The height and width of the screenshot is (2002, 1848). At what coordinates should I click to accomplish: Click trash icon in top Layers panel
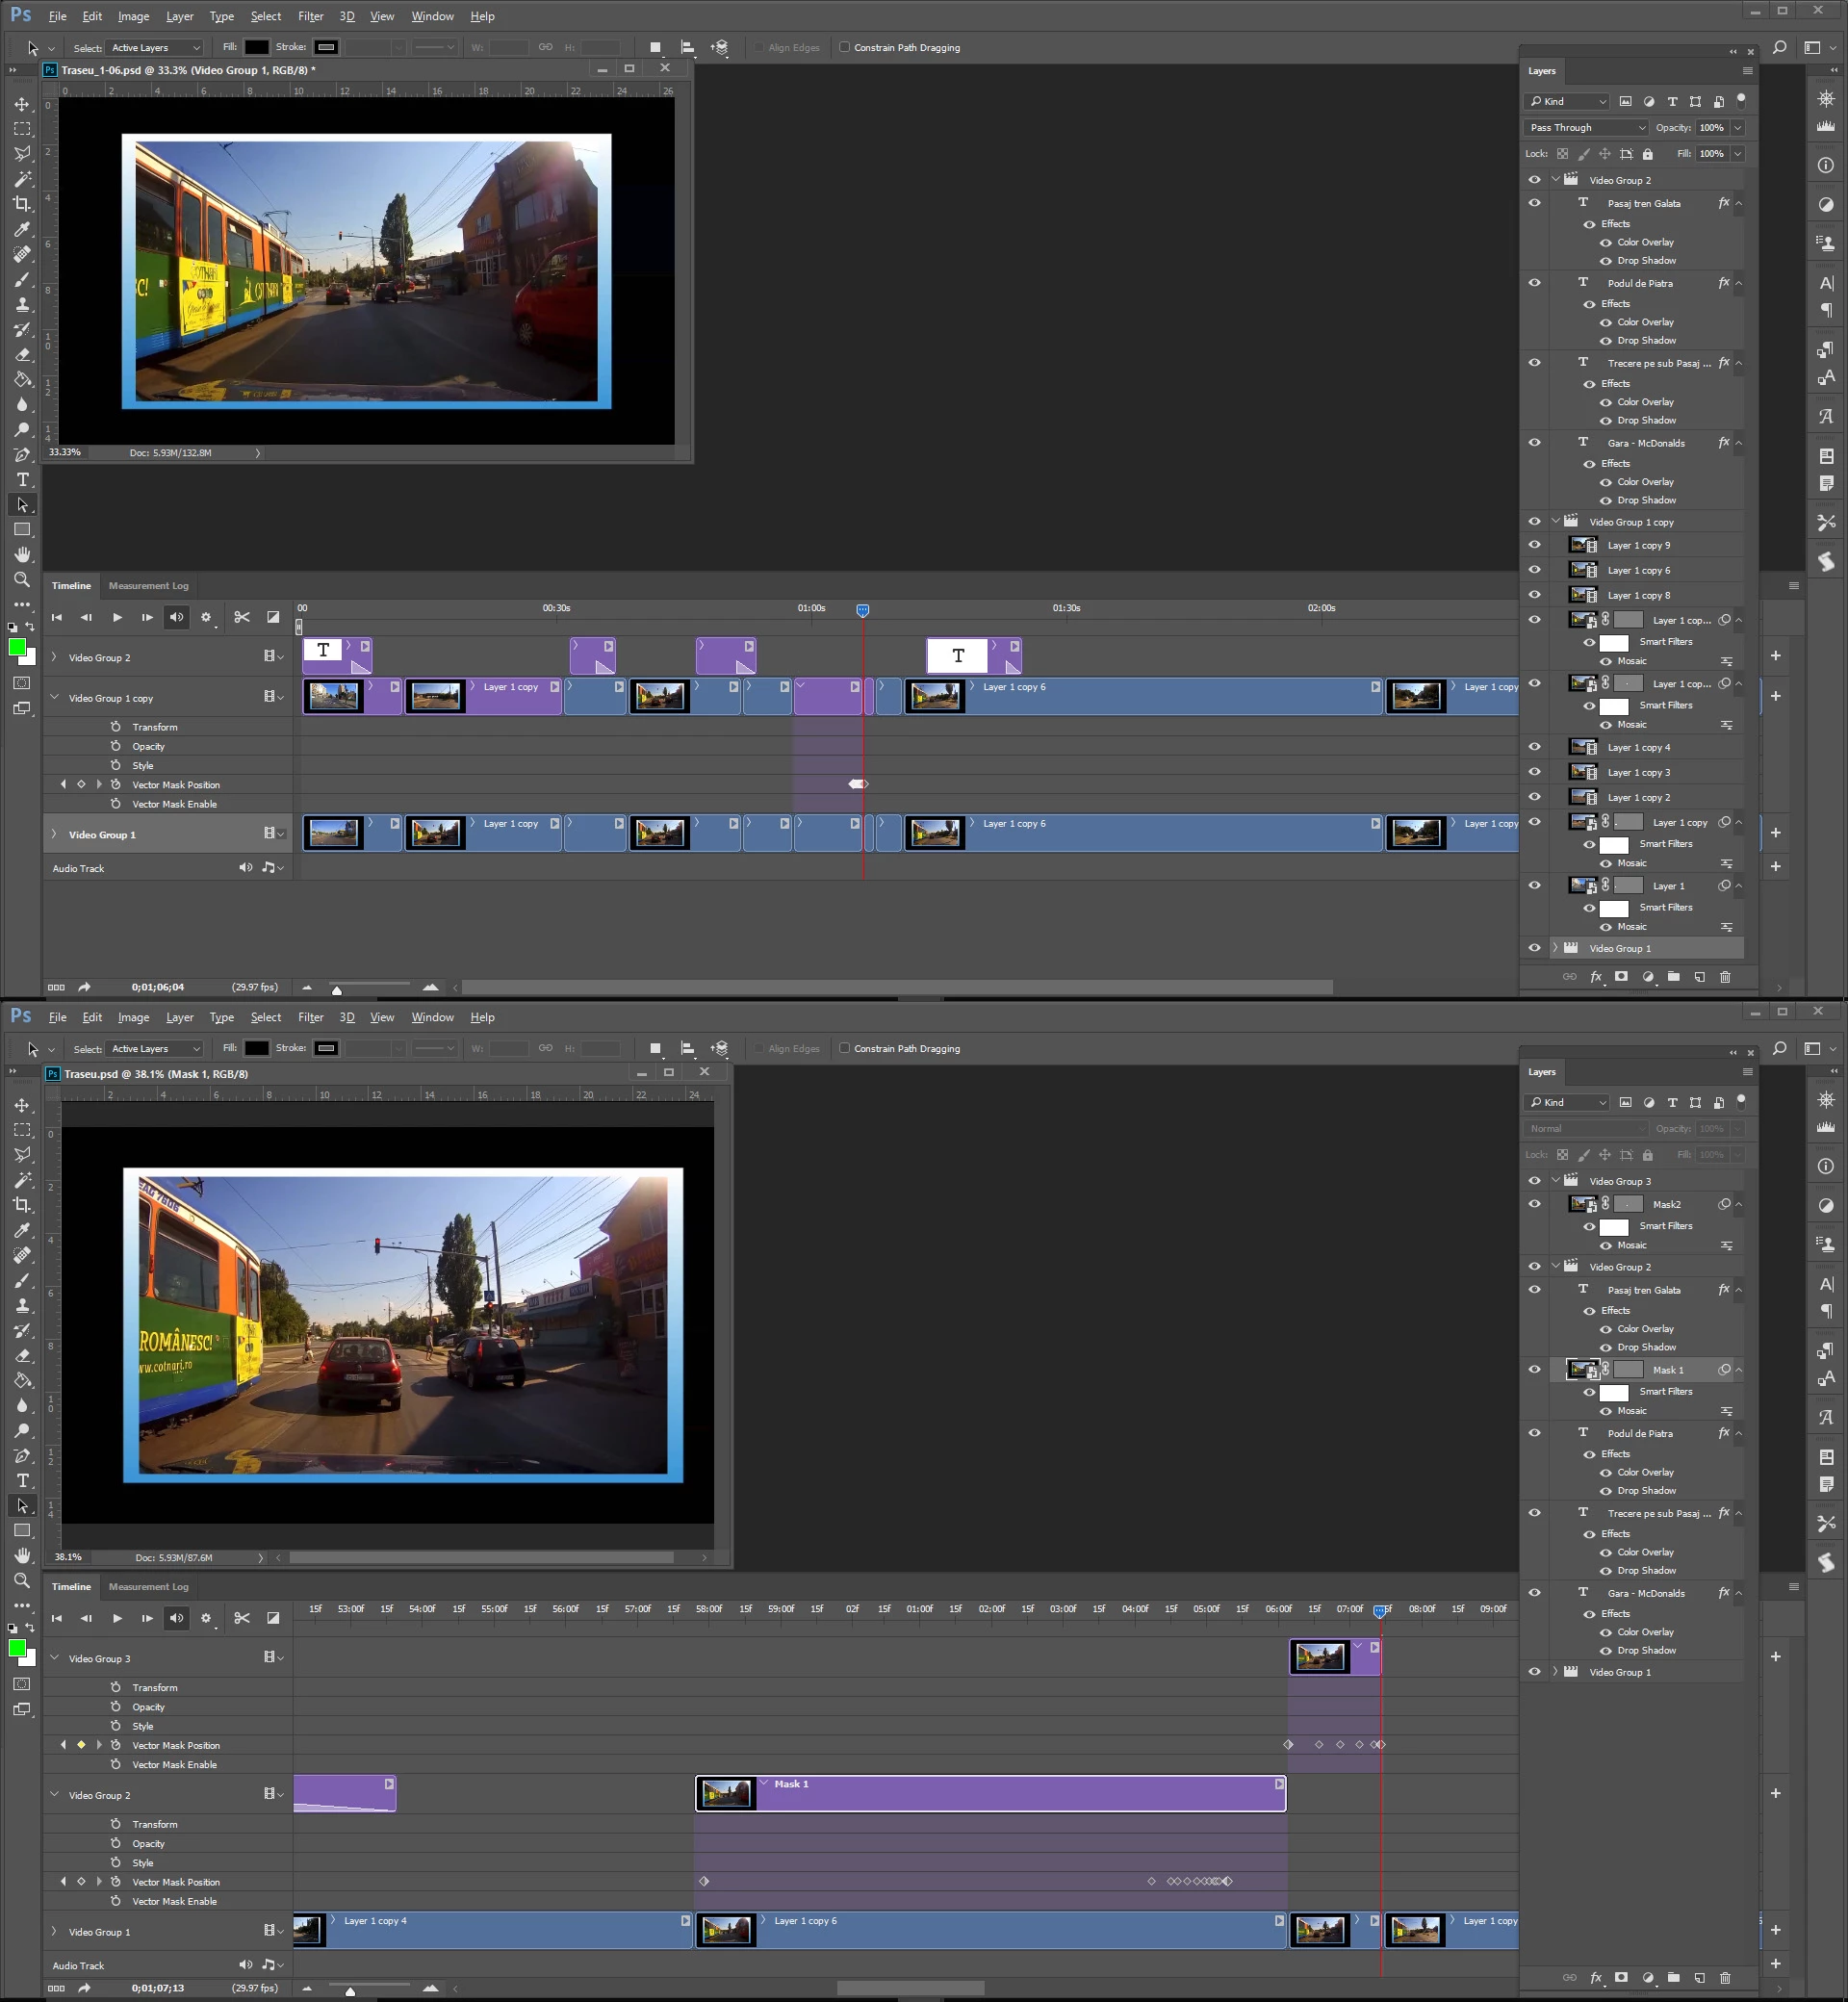tap(1725, 977)
